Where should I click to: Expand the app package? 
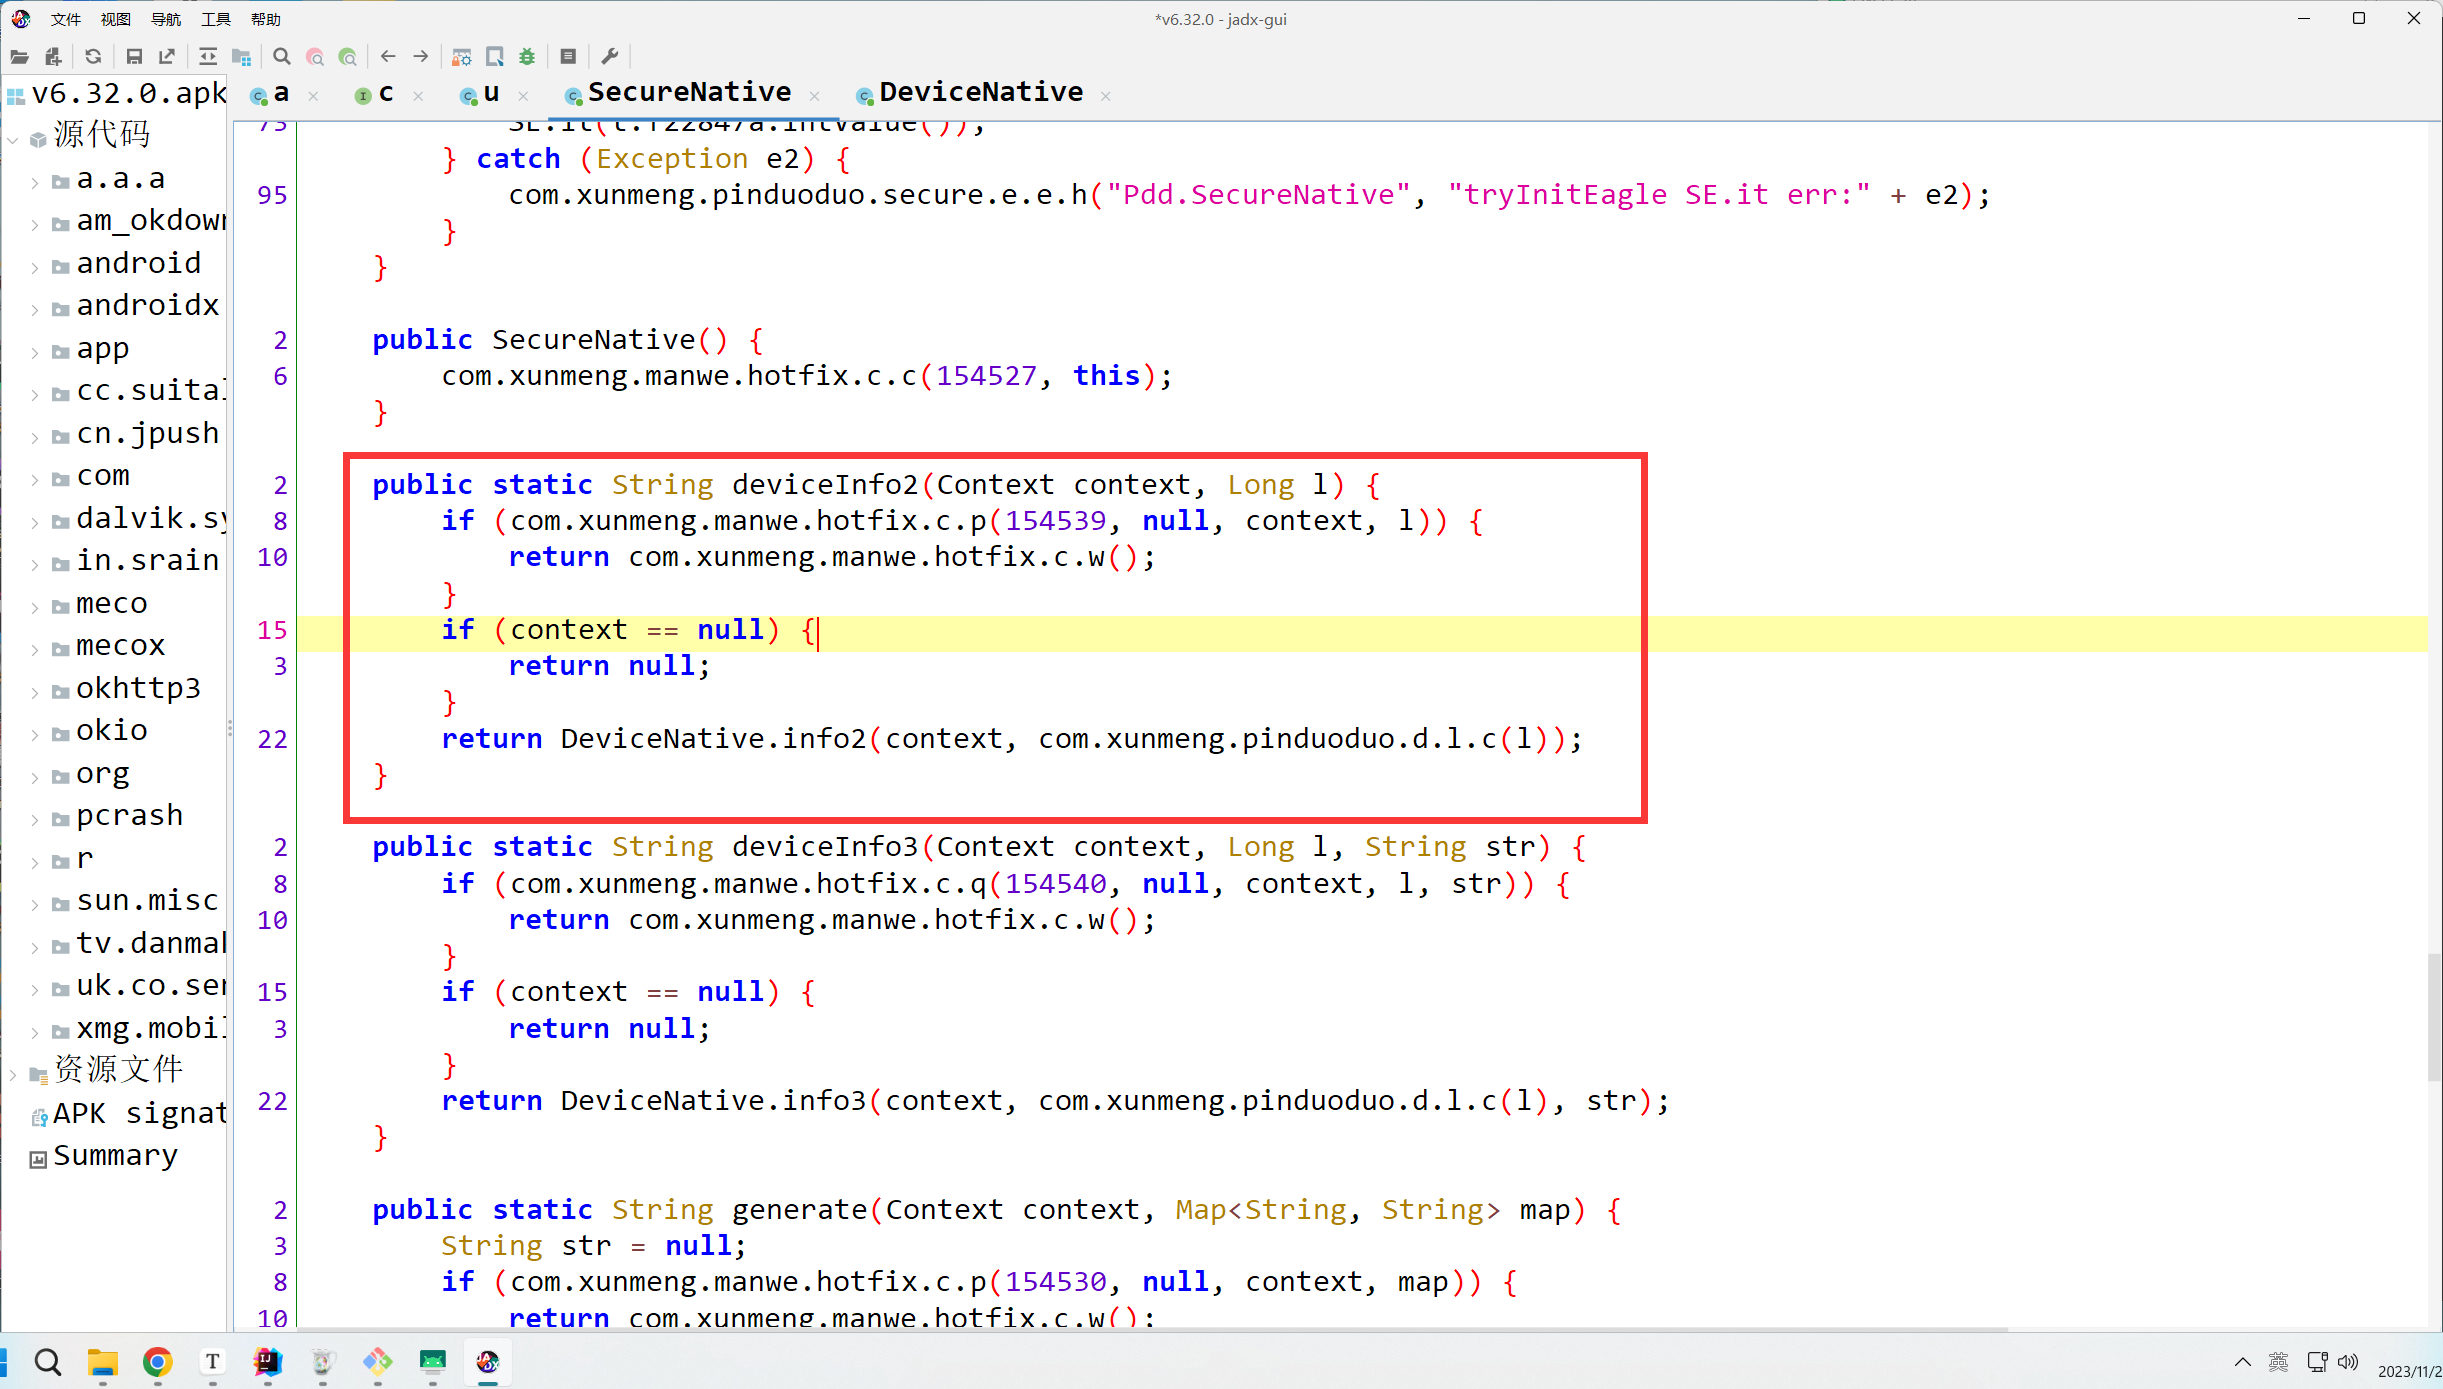(x=35, y=352)
